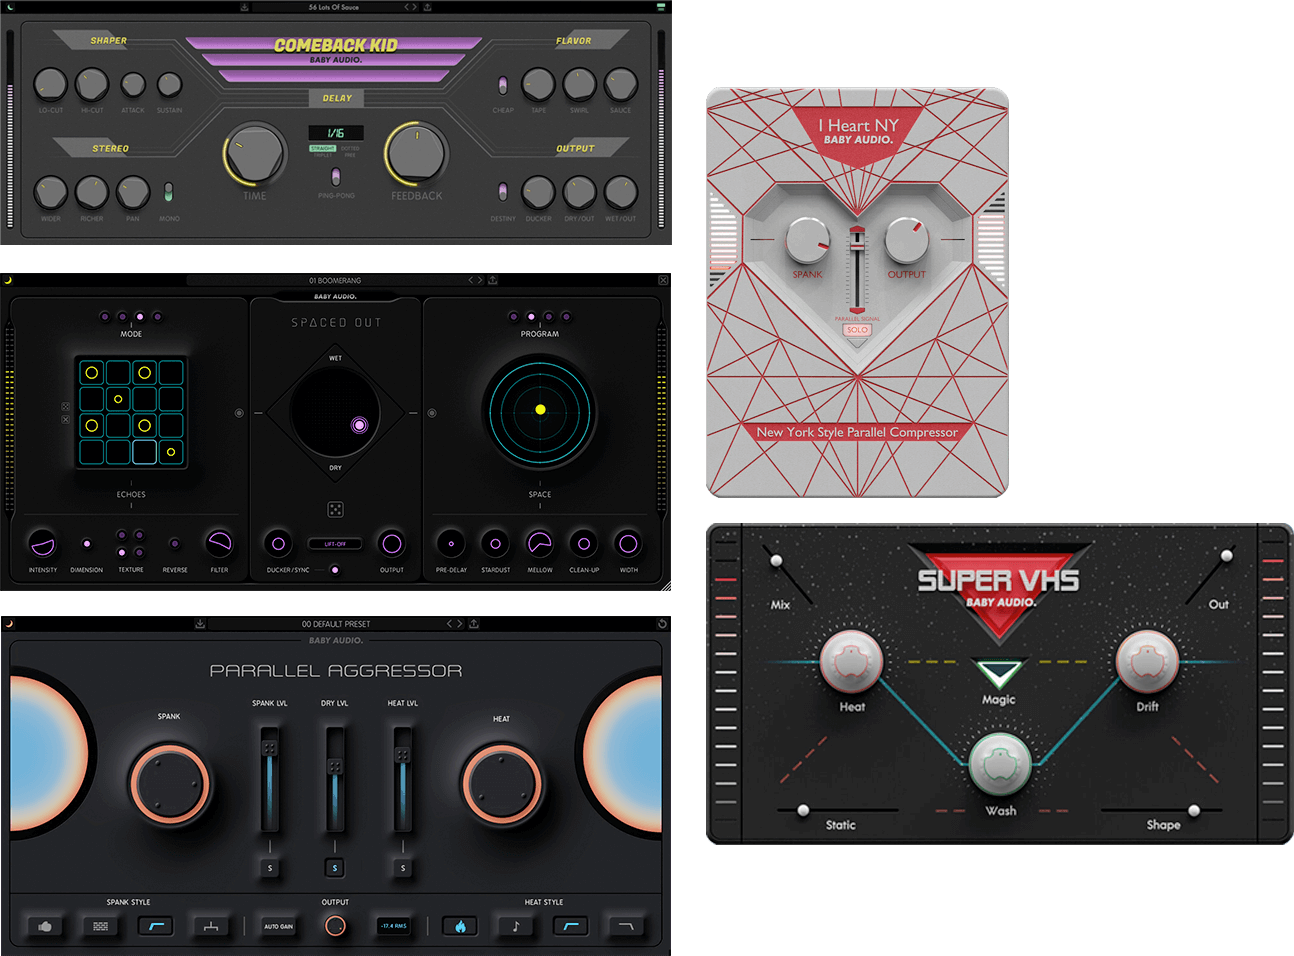Flip the Destiny switch in Output section
Screen dimensions: 1294x956
pos(502,191)
